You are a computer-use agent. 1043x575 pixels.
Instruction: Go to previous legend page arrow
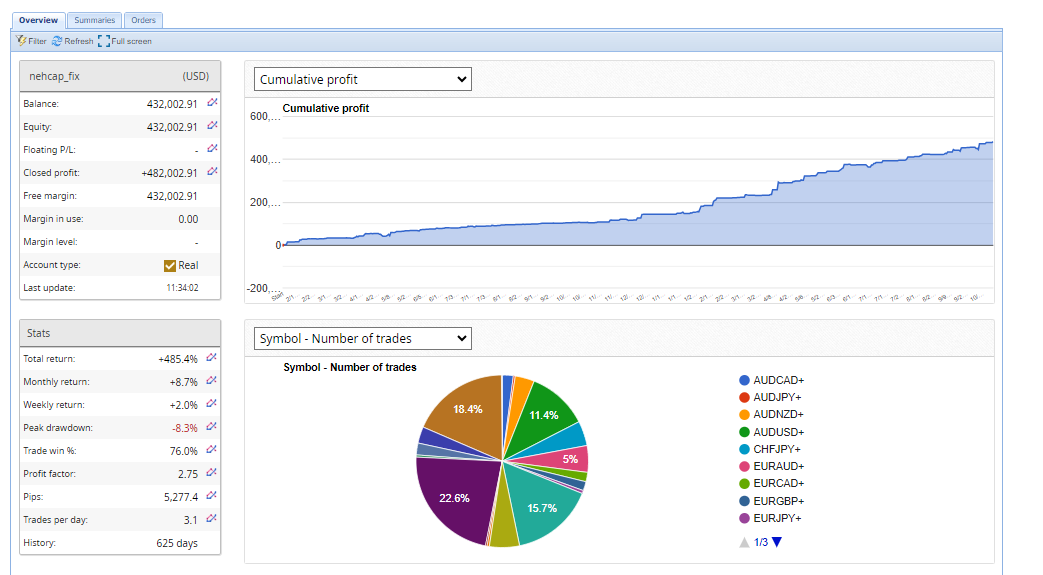click(x=744, y=542)
